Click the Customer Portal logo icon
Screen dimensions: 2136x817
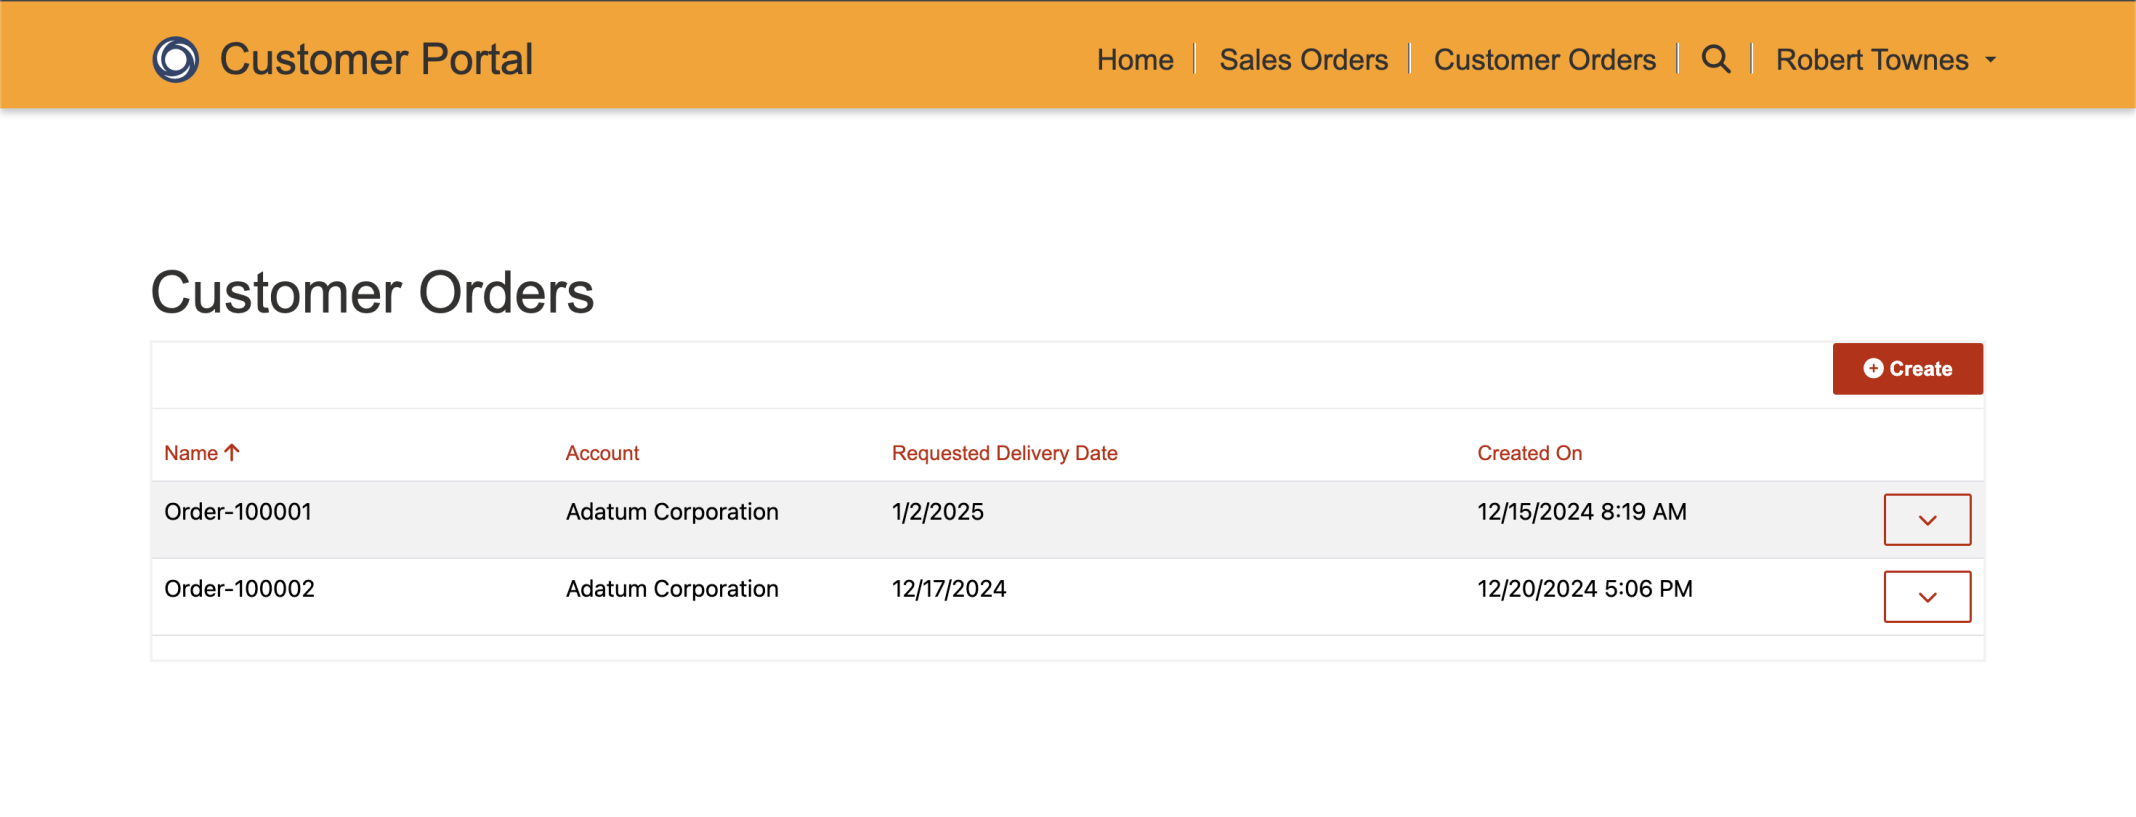point(176,60)
